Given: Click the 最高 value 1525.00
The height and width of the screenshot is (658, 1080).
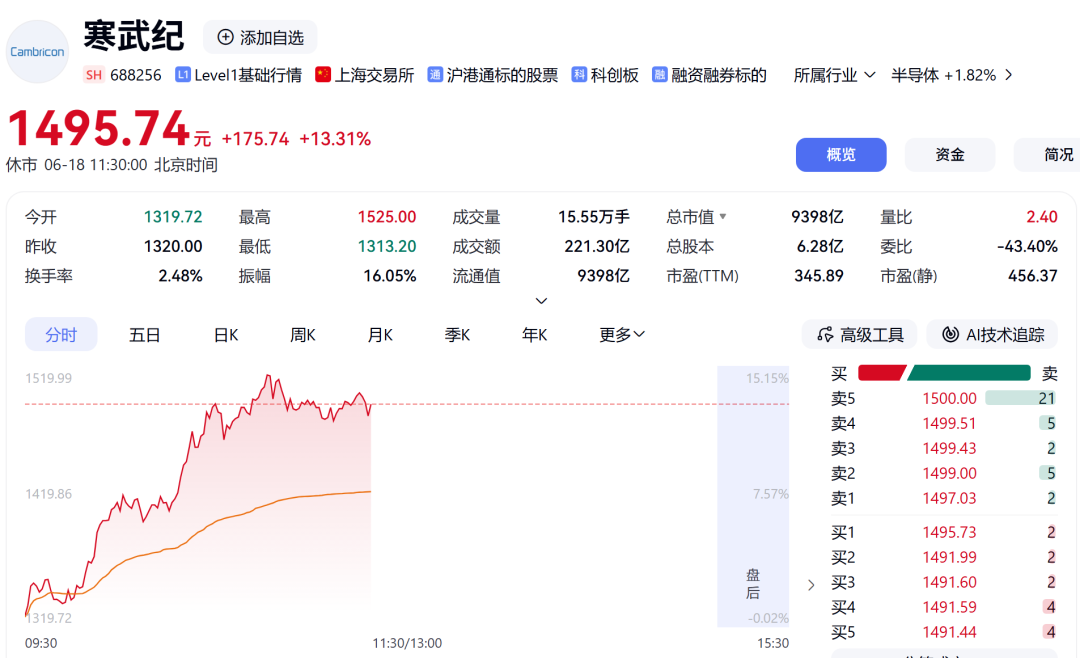Looking at the screenshot, I should (x=386, y=216).
